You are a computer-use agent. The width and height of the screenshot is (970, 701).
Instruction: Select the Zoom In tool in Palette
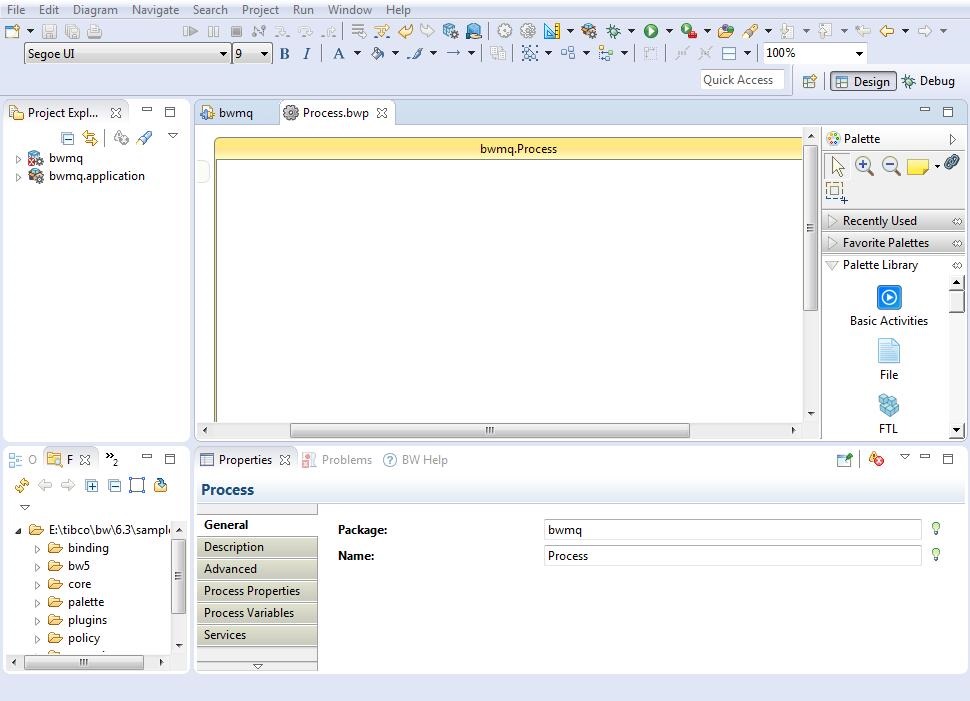pos(864,166)
